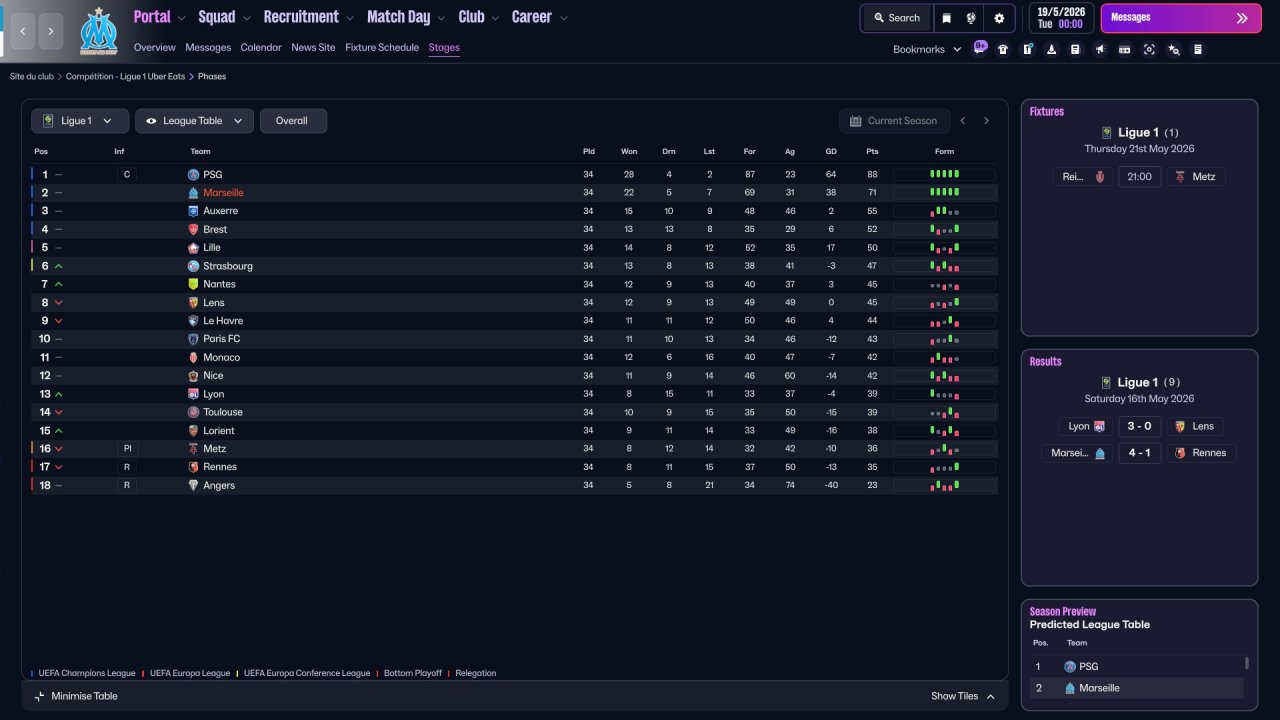This screenshot has height=720, width=1280.
Task: Open the bookmark icon beside Search
Action: pos(946,18)
